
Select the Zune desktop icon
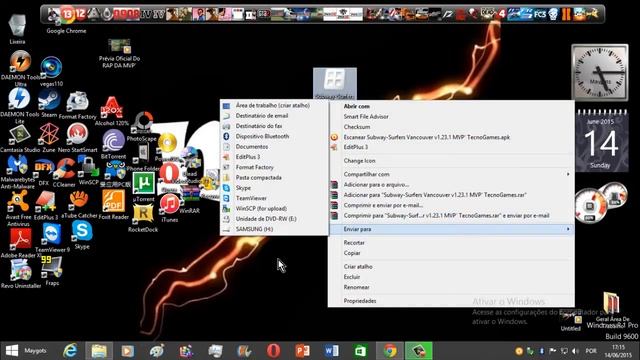tap(49, 138)
